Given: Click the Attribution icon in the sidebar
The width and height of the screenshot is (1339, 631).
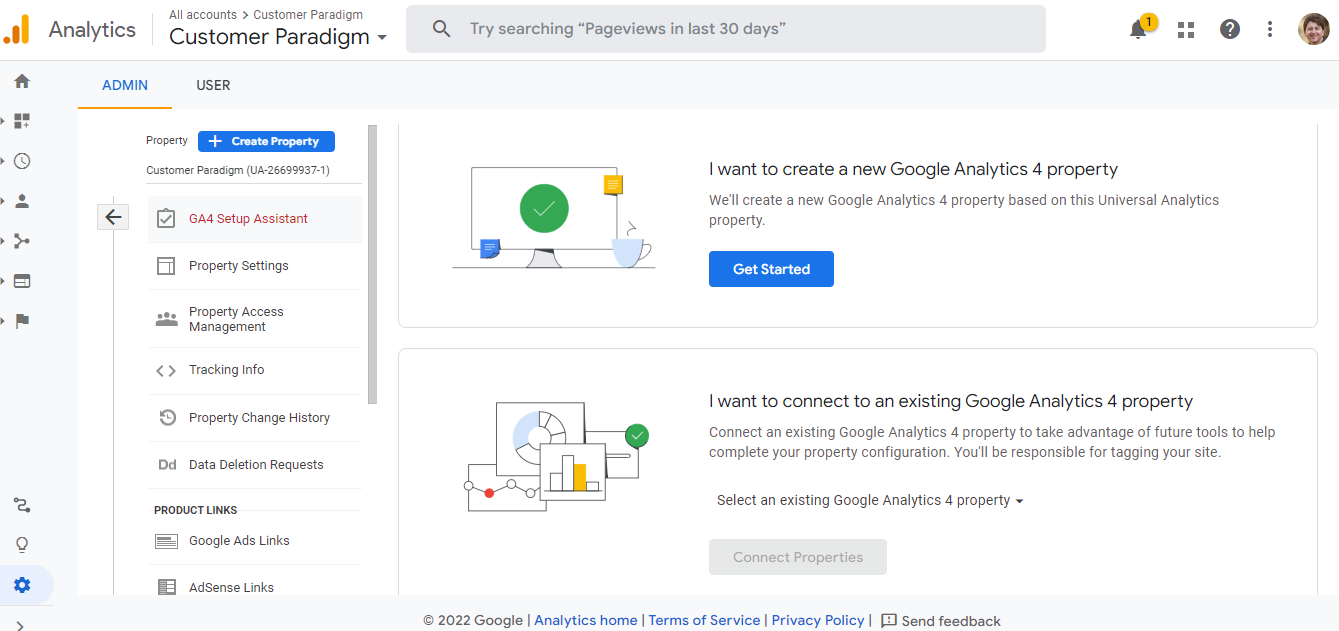Looking at the screenshot, I should click(21, 505).
